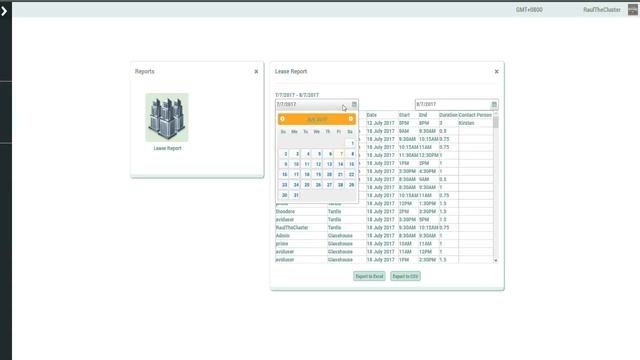Image resolution: width=640 pixels, height=360 pixels.
Task: Pick day 11 in the calendar
Action: click(x=307, y=164)
